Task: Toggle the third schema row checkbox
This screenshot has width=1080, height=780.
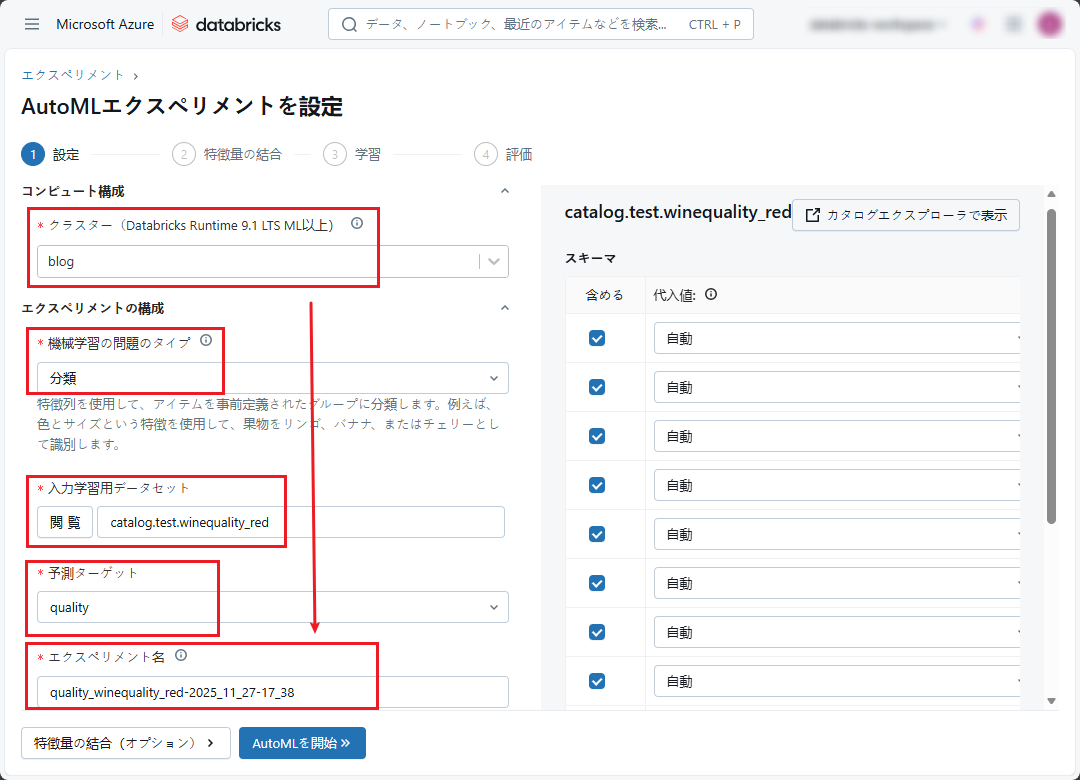Action: (597, 436)
